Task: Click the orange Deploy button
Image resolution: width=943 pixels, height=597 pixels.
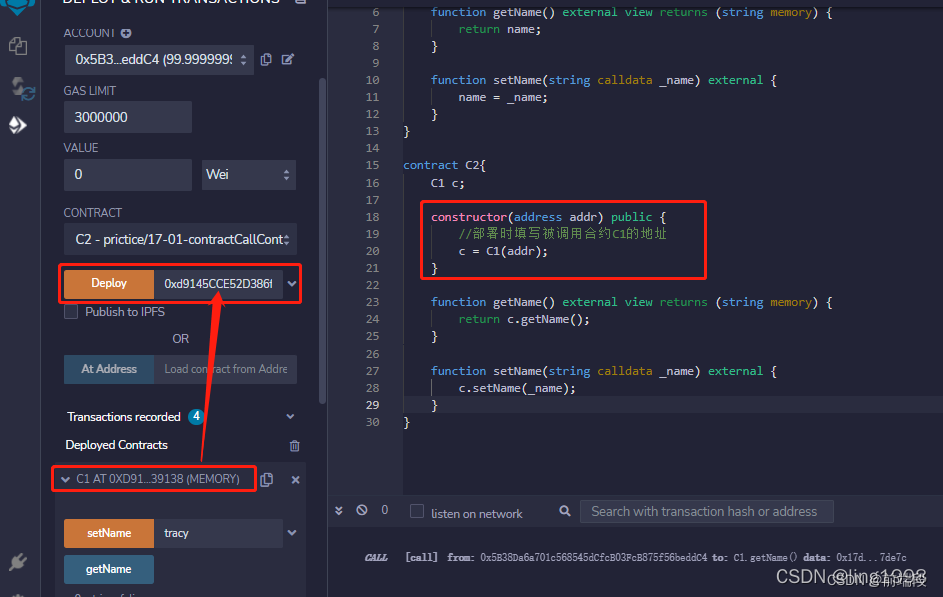Action: [x=109, y=283]
